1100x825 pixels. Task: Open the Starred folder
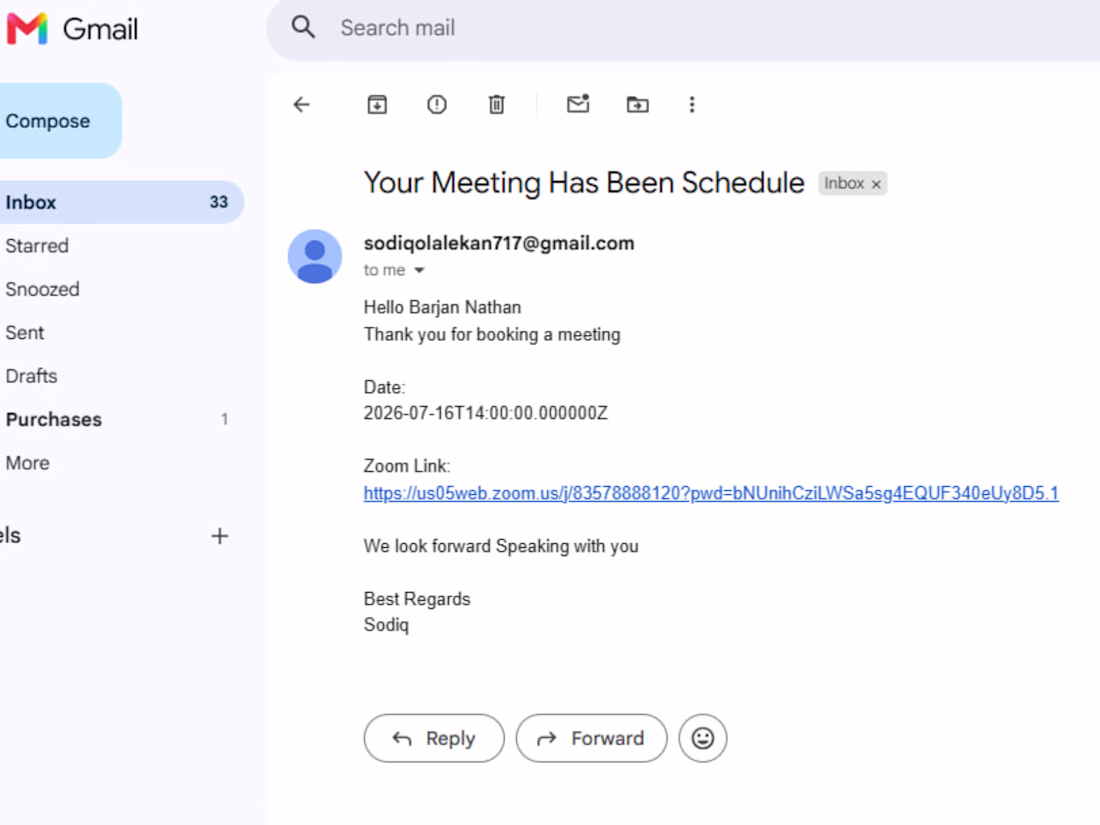[36, 246]
